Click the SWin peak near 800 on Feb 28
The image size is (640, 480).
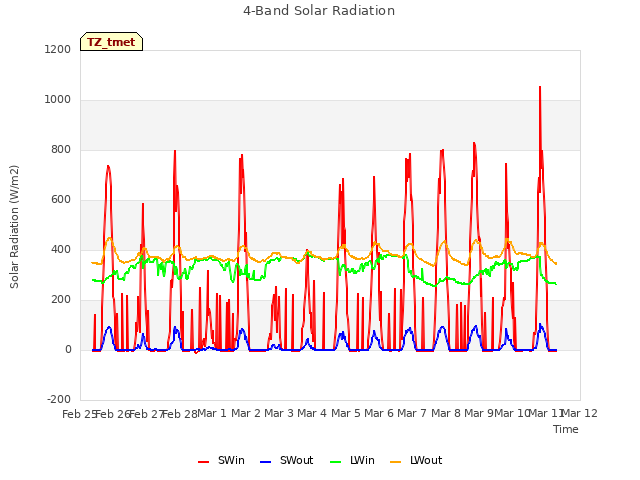point(175,151)
